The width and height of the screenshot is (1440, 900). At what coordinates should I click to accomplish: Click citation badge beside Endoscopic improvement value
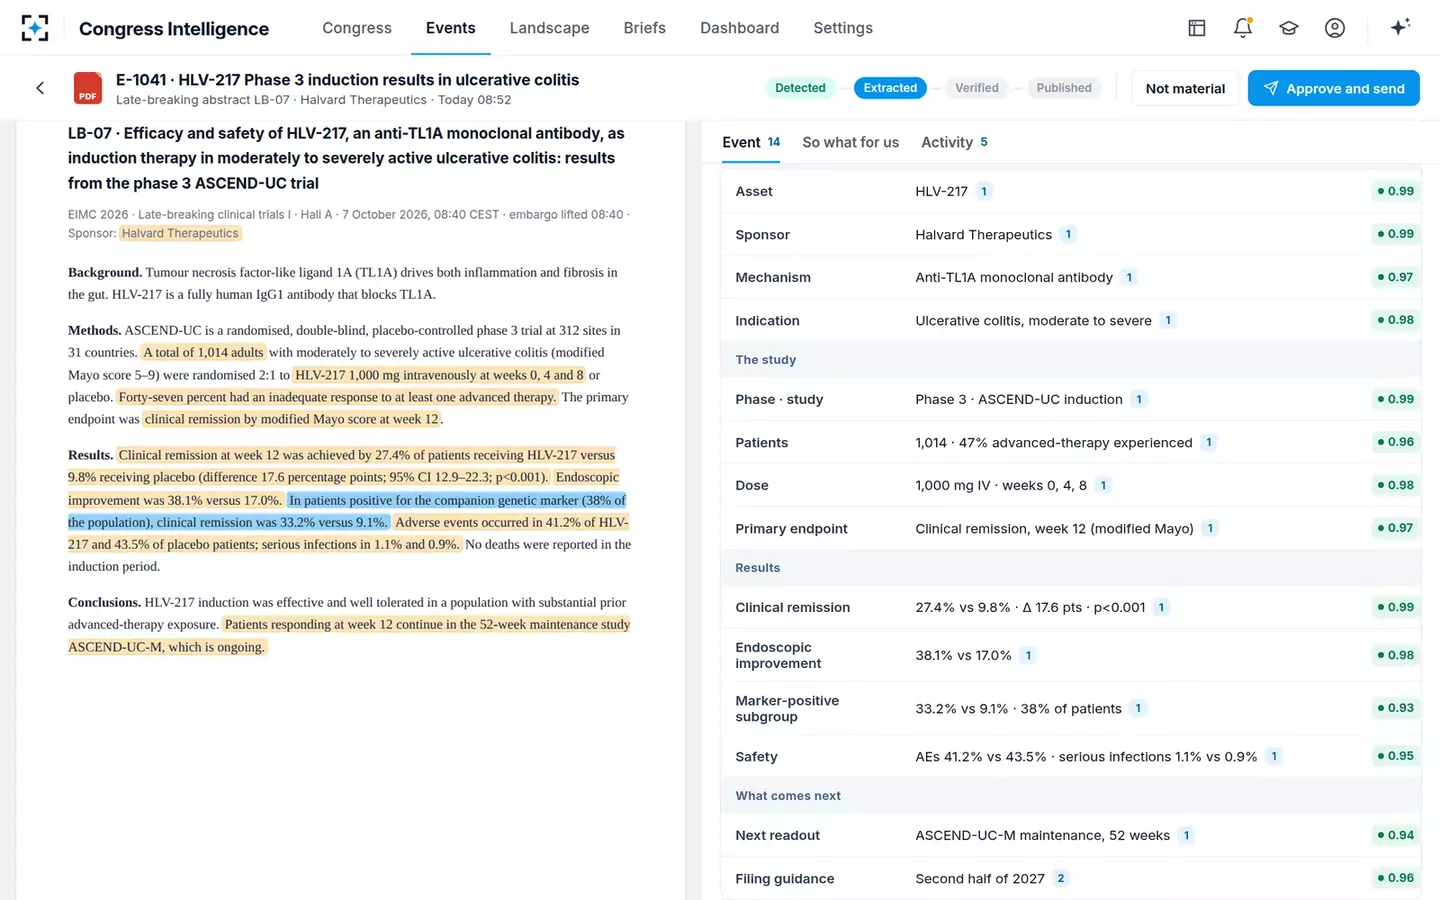(x=1028, y=655)
